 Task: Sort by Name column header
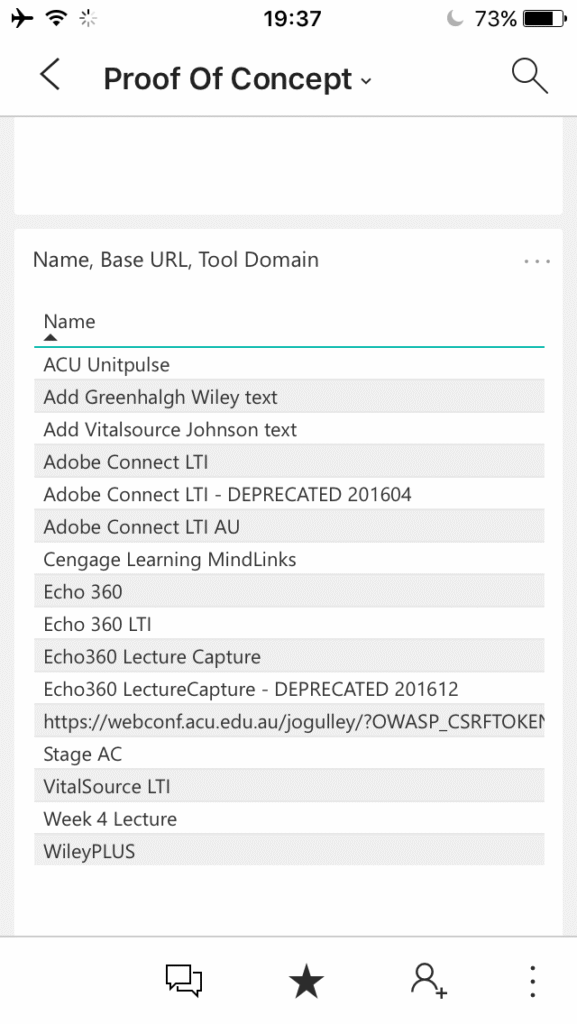69,321
